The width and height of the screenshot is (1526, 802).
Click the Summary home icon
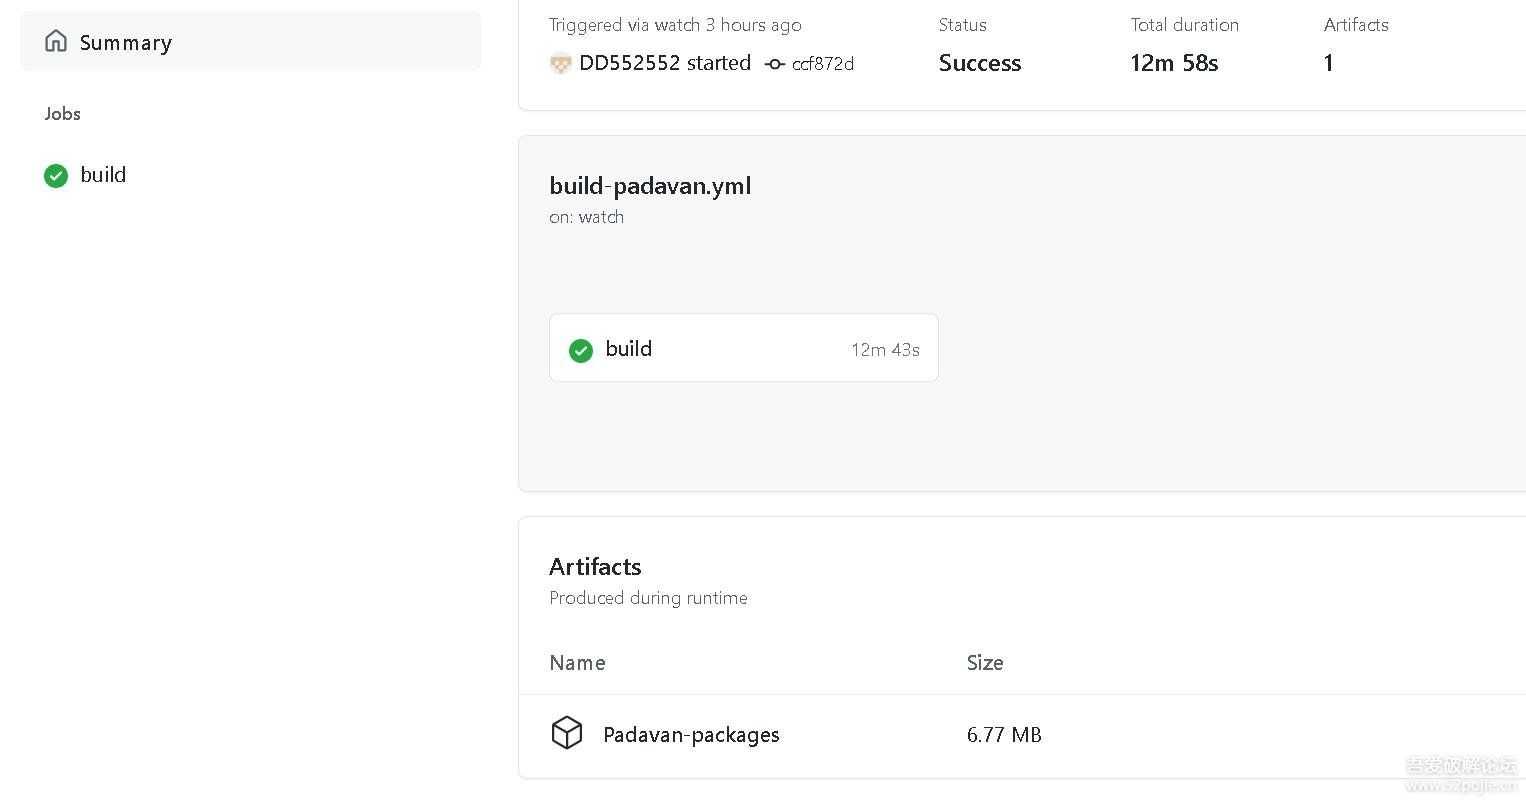(56, 41)
